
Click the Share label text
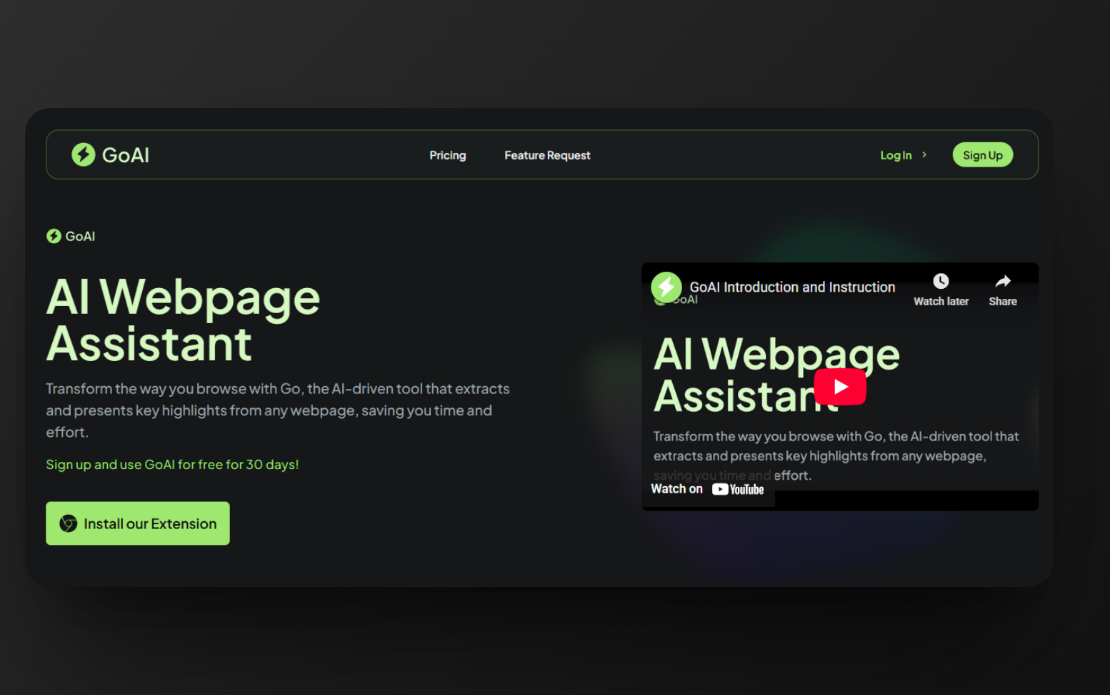tap(1002, 300)
